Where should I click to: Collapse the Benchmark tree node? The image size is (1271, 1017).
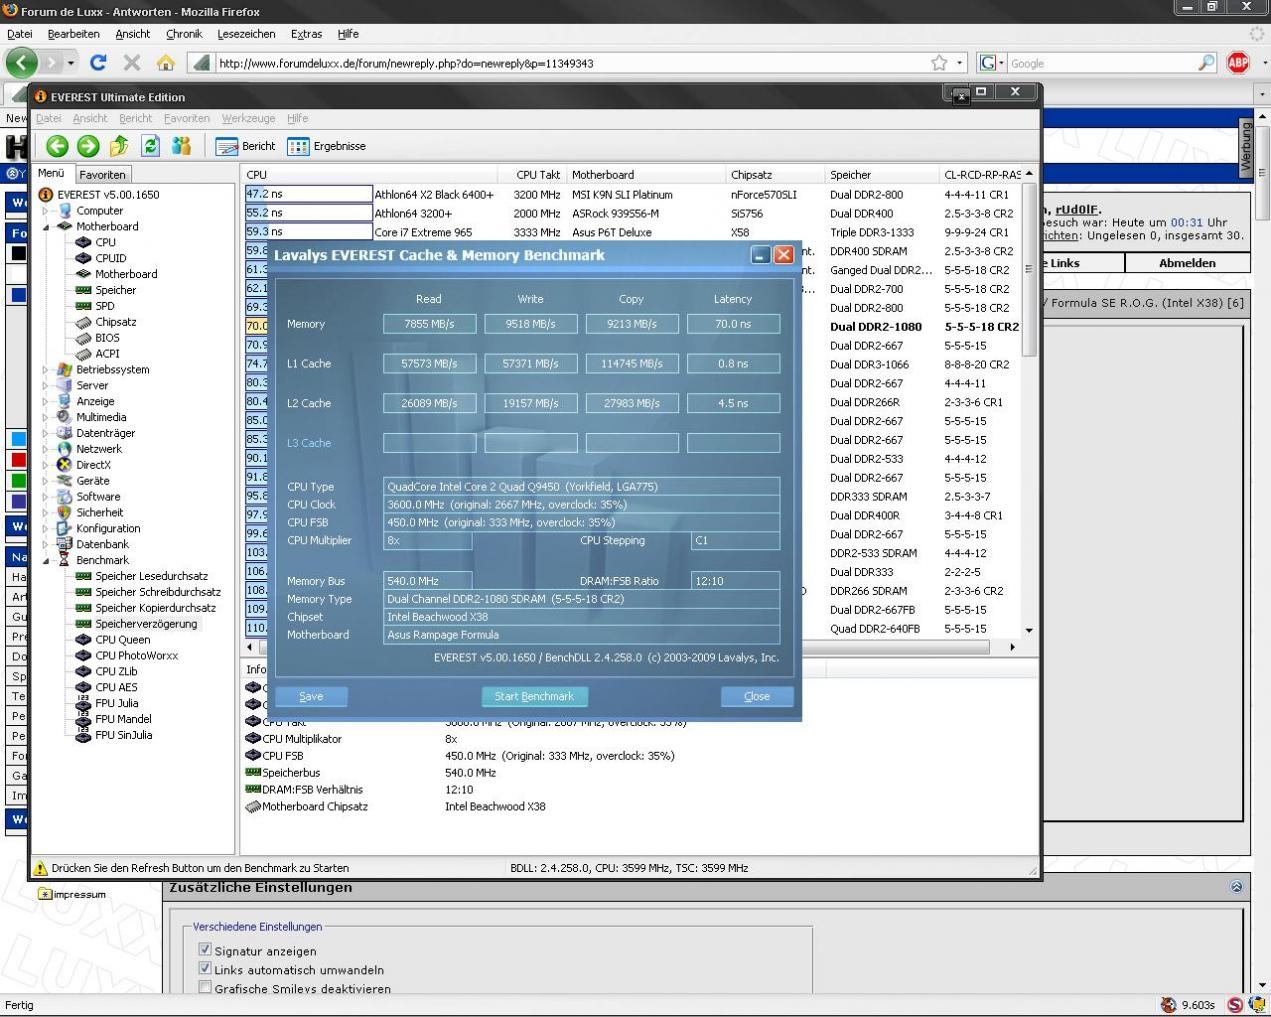pyautogui.click(x=45, y=561)
